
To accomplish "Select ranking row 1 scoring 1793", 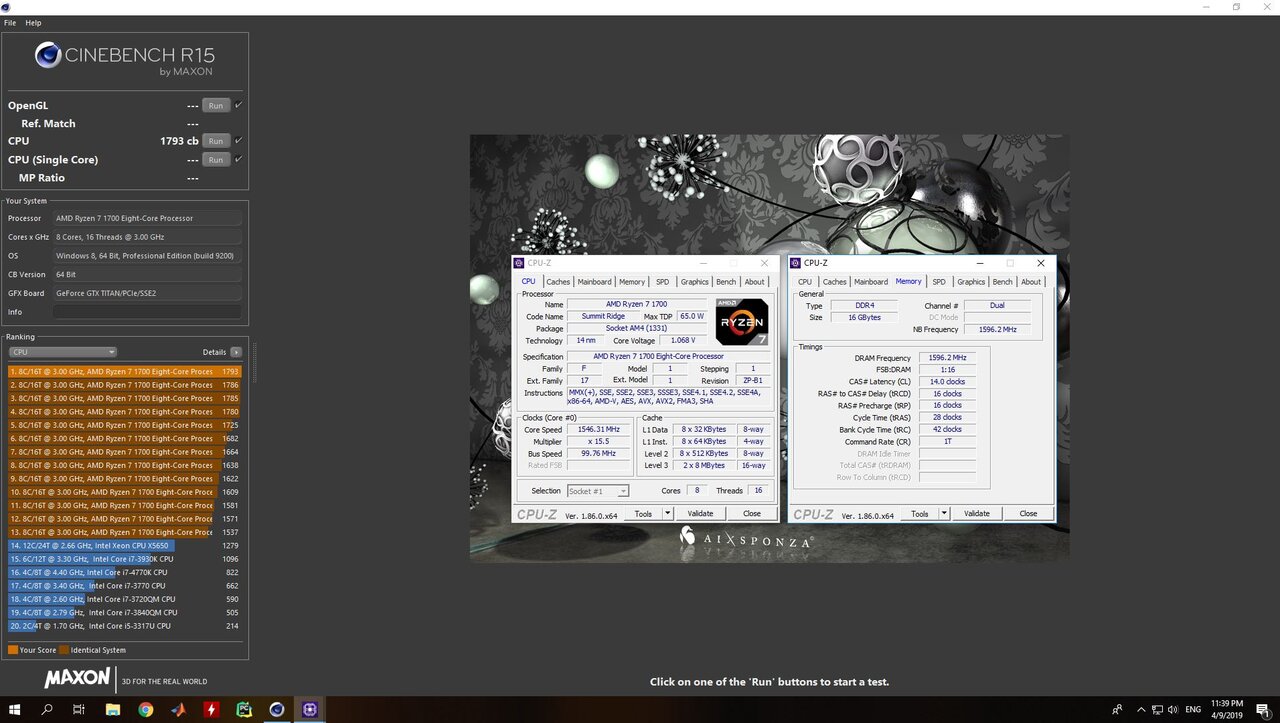I will [x=125, y=372].
